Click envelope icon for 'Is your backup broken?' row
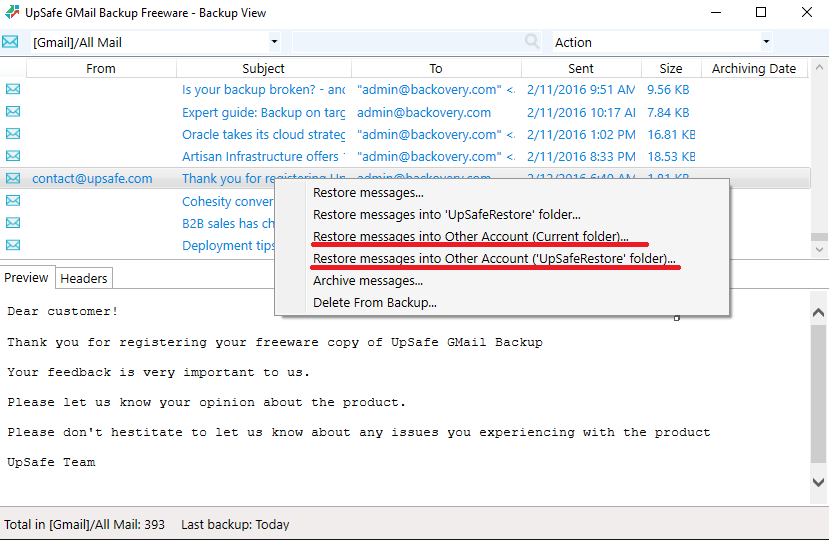 click(13, 89)
